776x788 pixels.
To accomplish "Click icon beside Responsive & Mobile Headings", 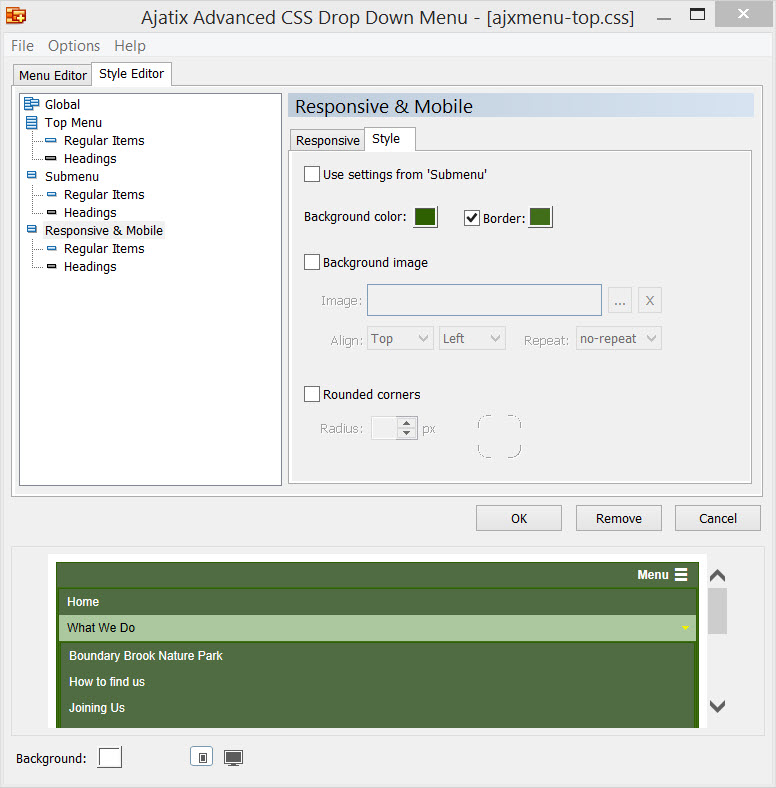I will 51,266.
